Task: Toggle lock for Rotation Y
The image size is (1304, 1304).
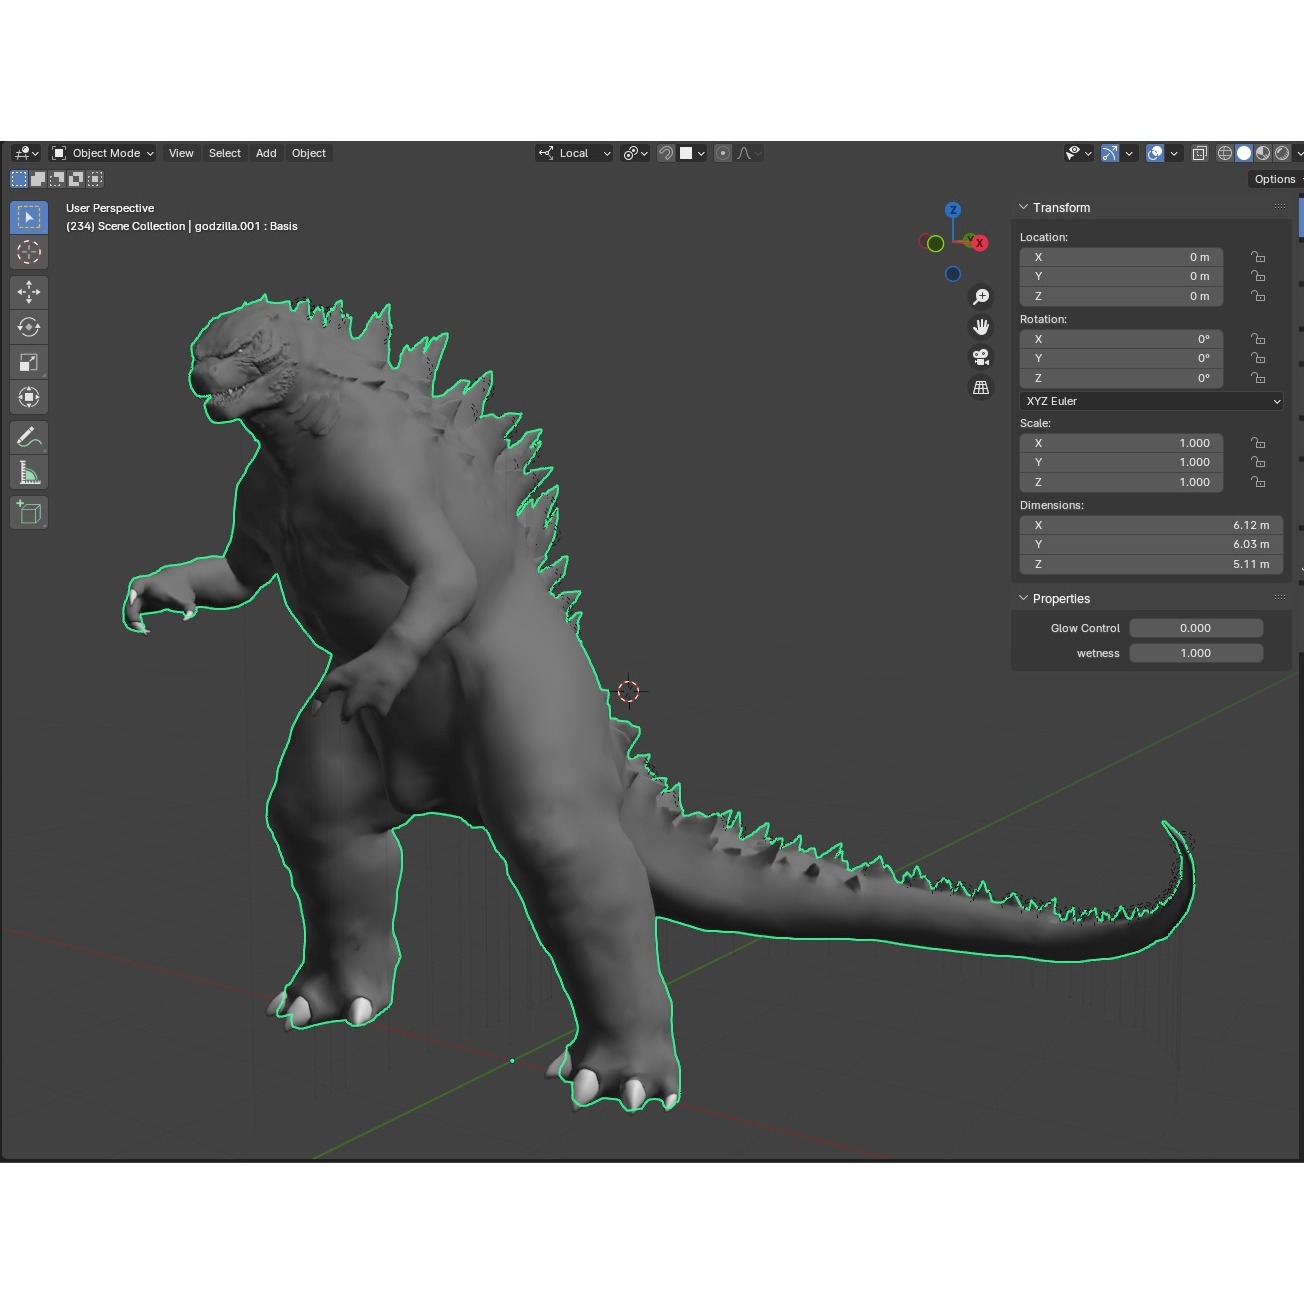Action: 1258,358
